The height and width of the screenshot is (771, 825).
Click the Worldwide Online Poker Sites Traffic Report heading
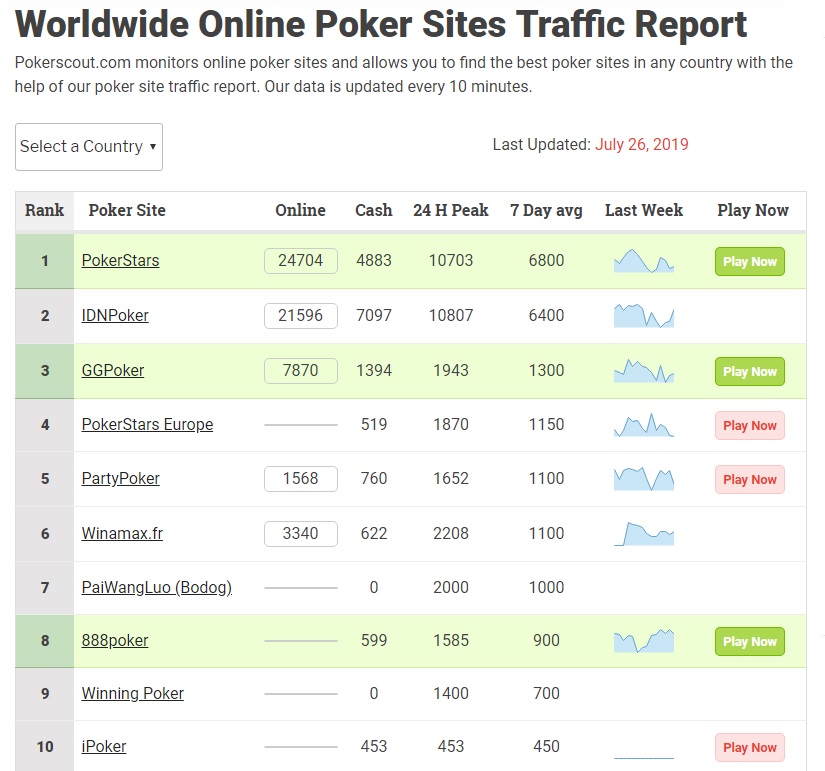click(x=381, y=25)
